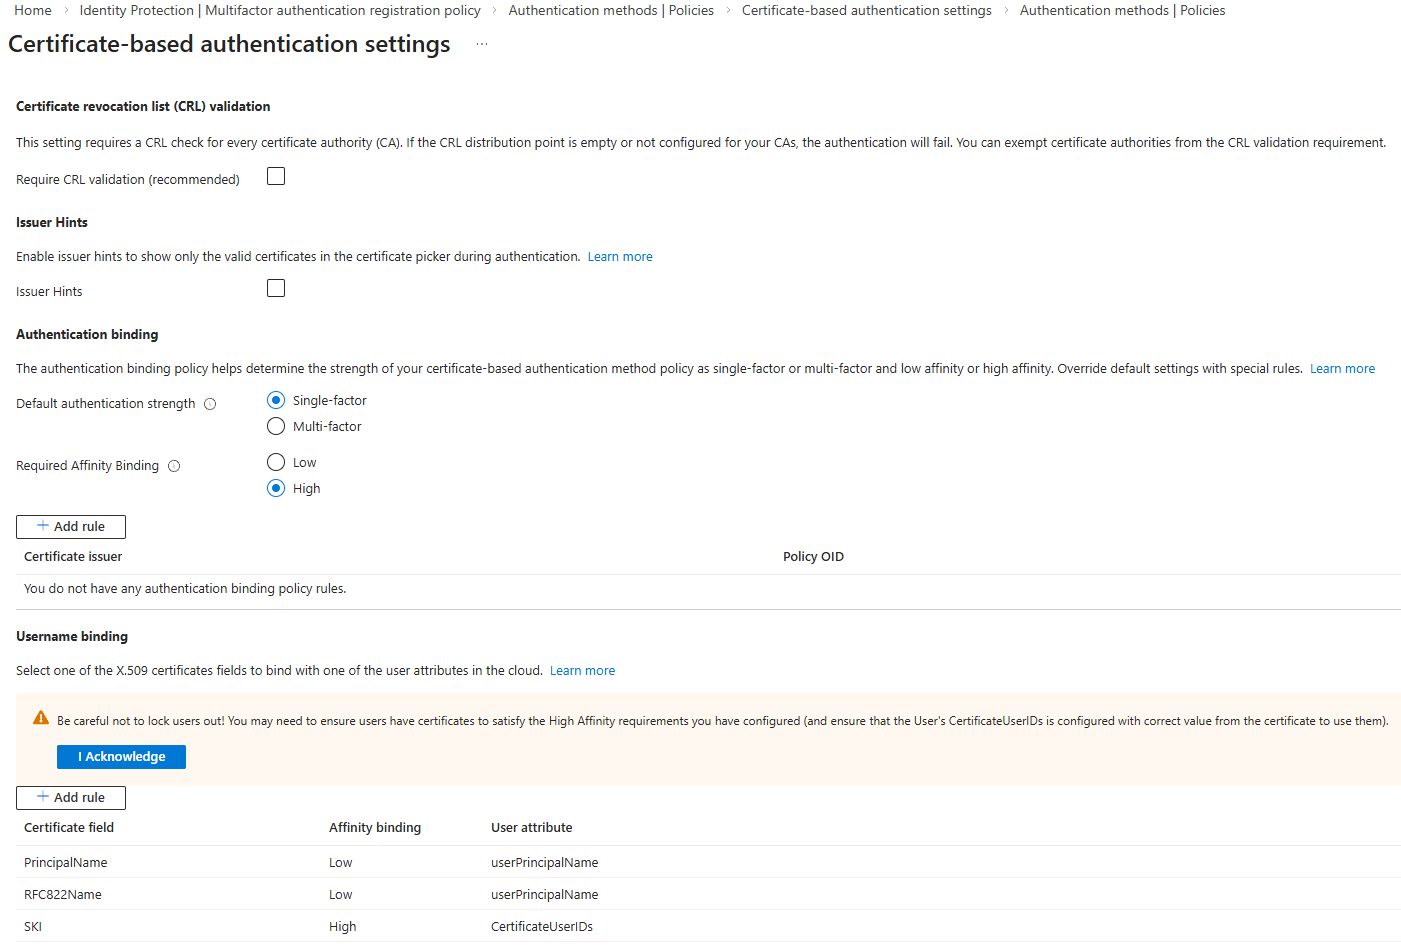Click info icon beside Required Affinity Binding

pyautogui.click(x=174, y=466)
